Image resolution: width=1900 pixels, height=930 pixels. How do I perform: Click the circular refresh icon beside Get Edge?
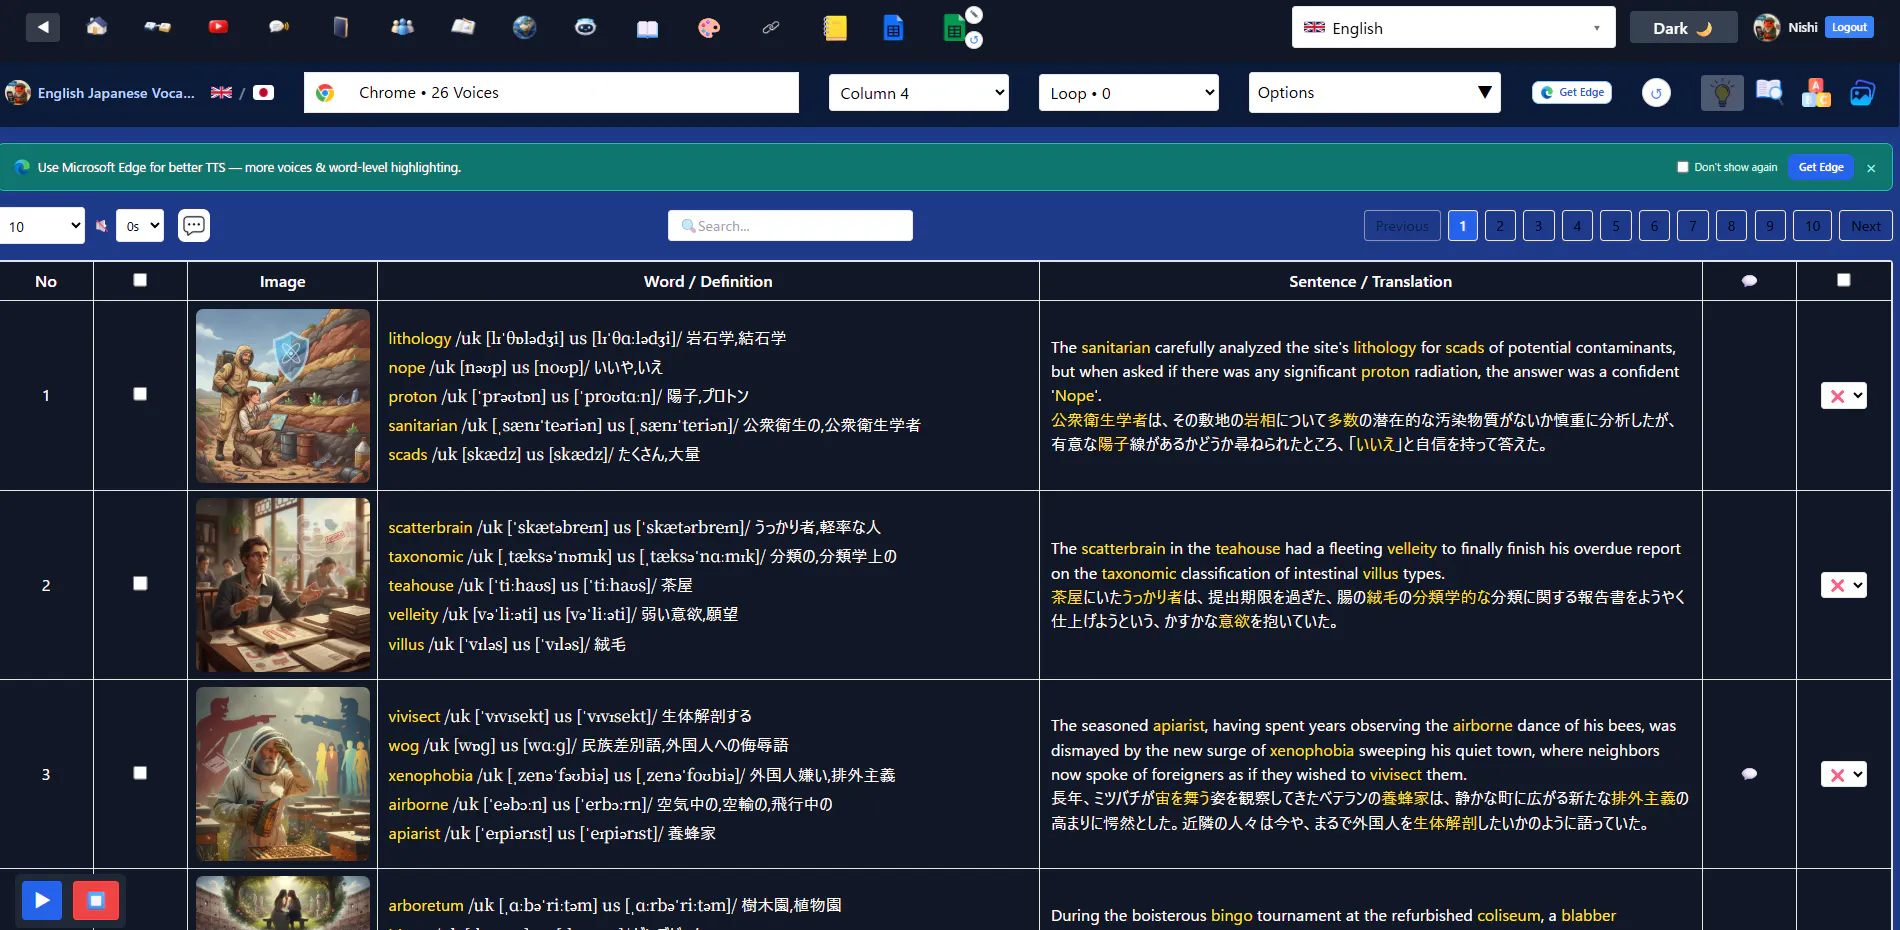pos(1656,93)
